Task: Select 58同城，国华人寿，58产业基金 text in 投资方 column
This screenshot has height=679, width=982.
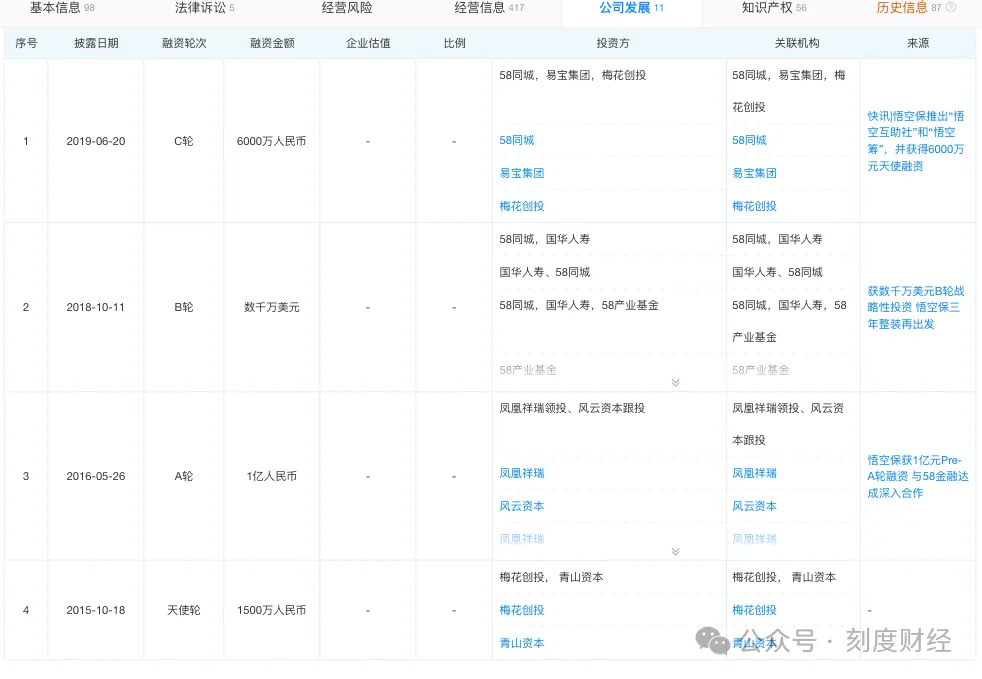Action: 579,306
